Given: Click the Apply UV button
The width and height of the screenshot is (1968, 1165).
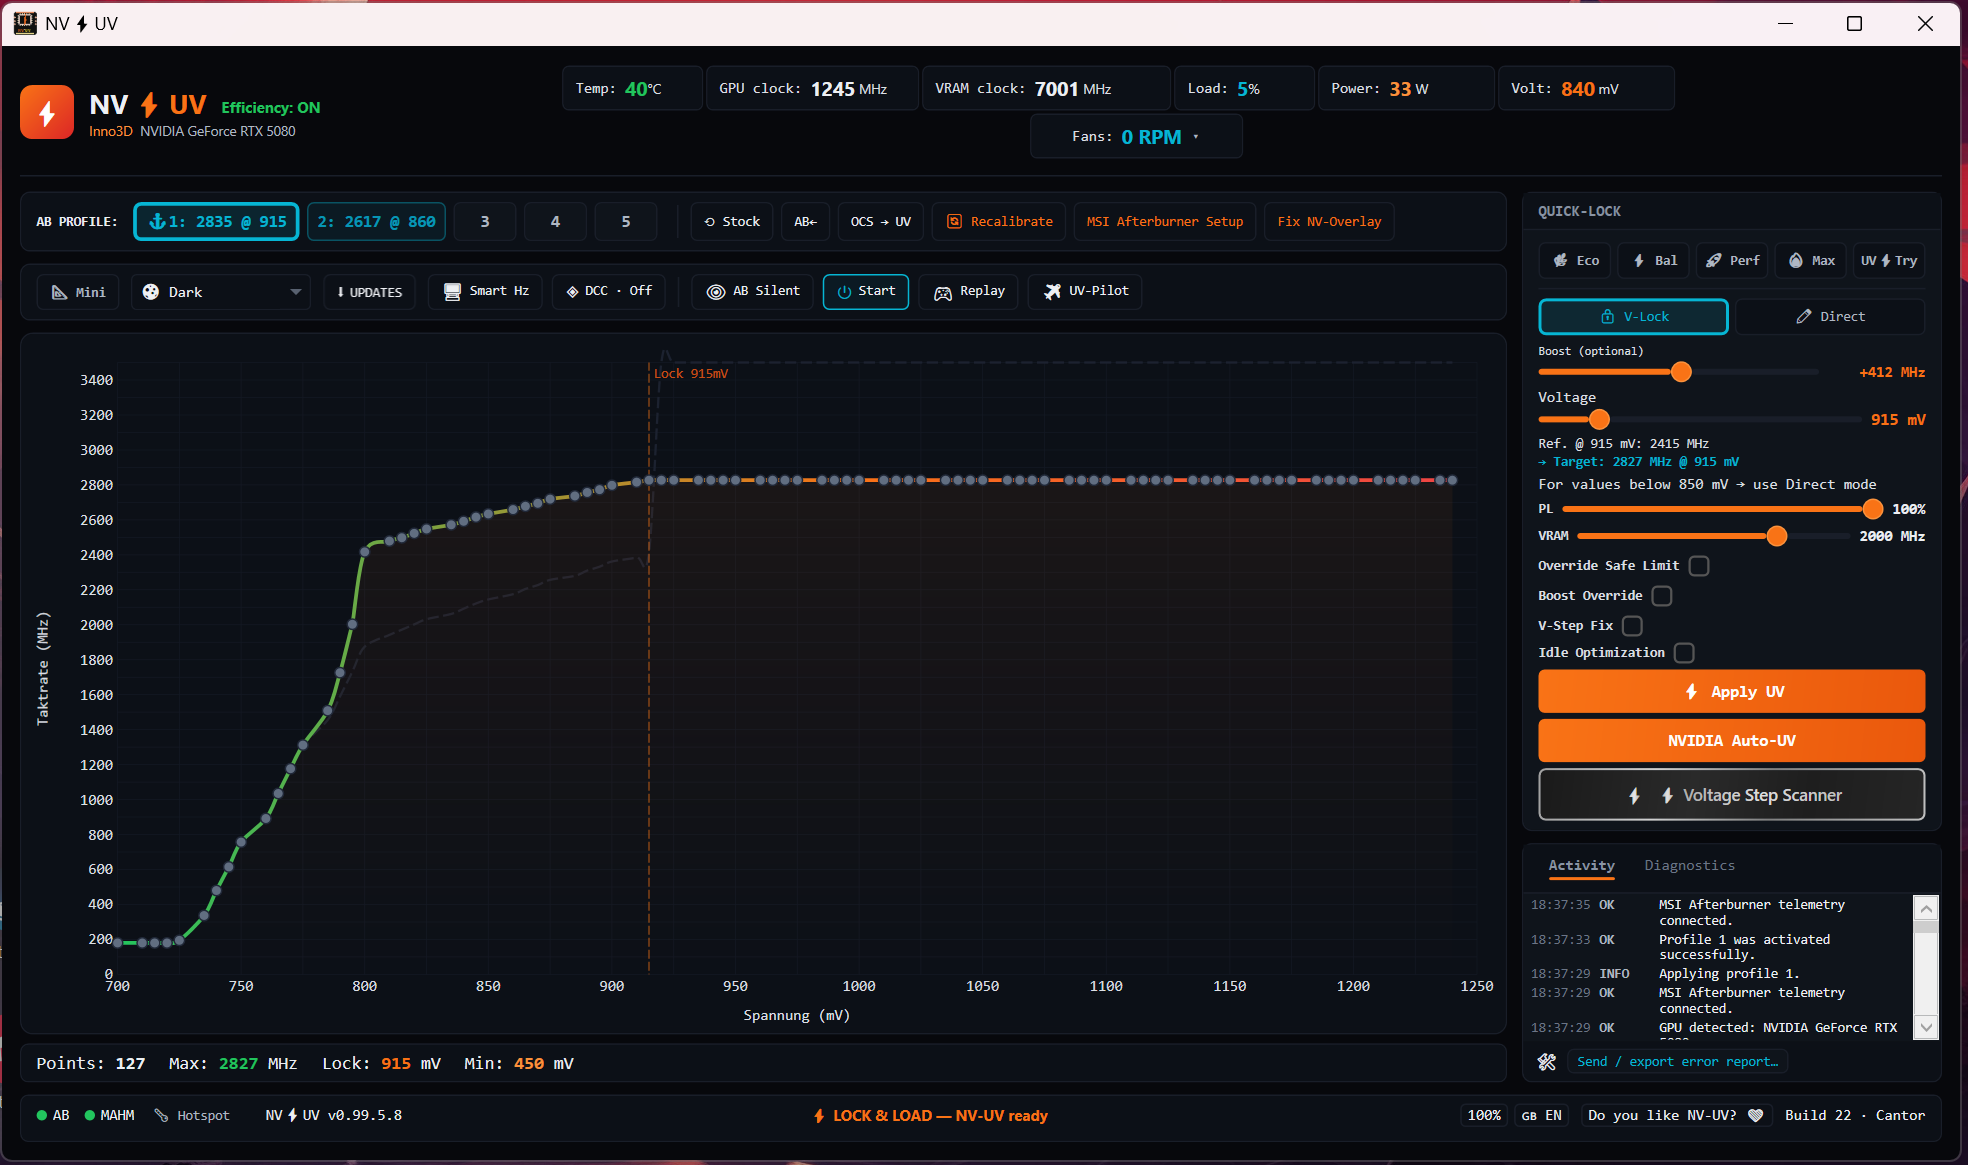Looking at the screenshot, I should pos(1731,691).
